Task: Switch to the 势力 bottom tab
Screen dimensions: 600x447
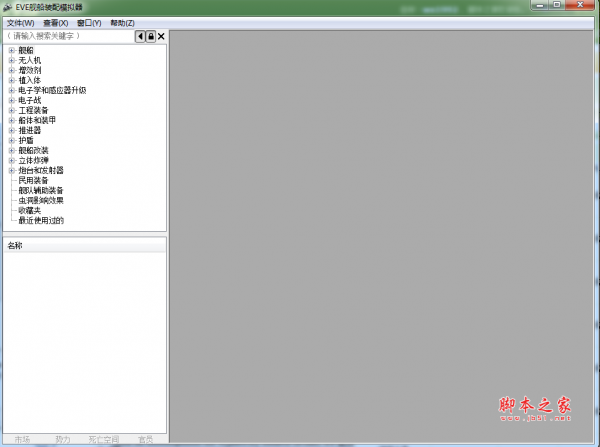Action: [63, 439]
